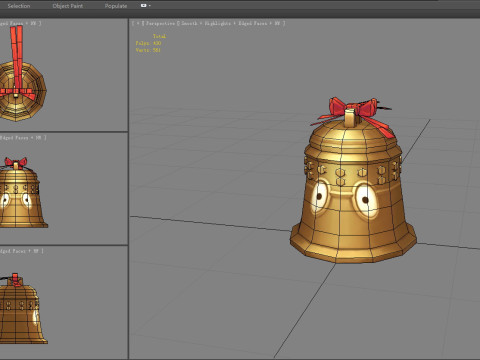Switch to the Populate ribbon tab

tap(116, 6)
